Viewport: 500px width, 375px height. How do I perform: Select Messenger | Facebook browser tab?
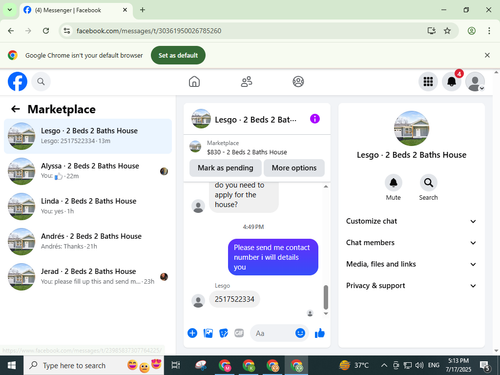coord(76,10)
